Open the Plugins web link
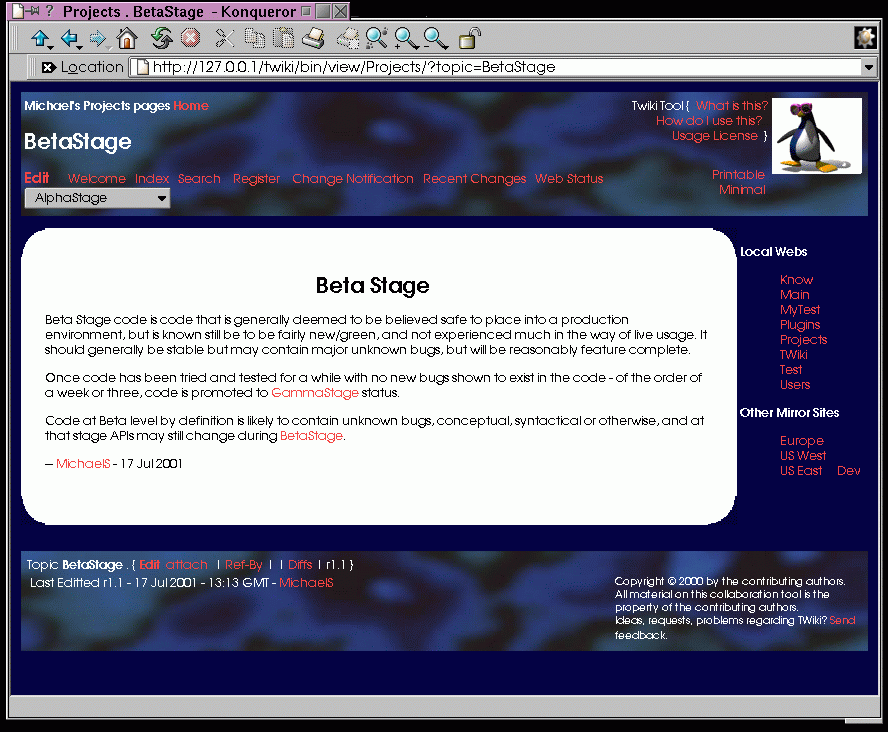The width and height of the screenshot is (888, 732). coord(800,325)
